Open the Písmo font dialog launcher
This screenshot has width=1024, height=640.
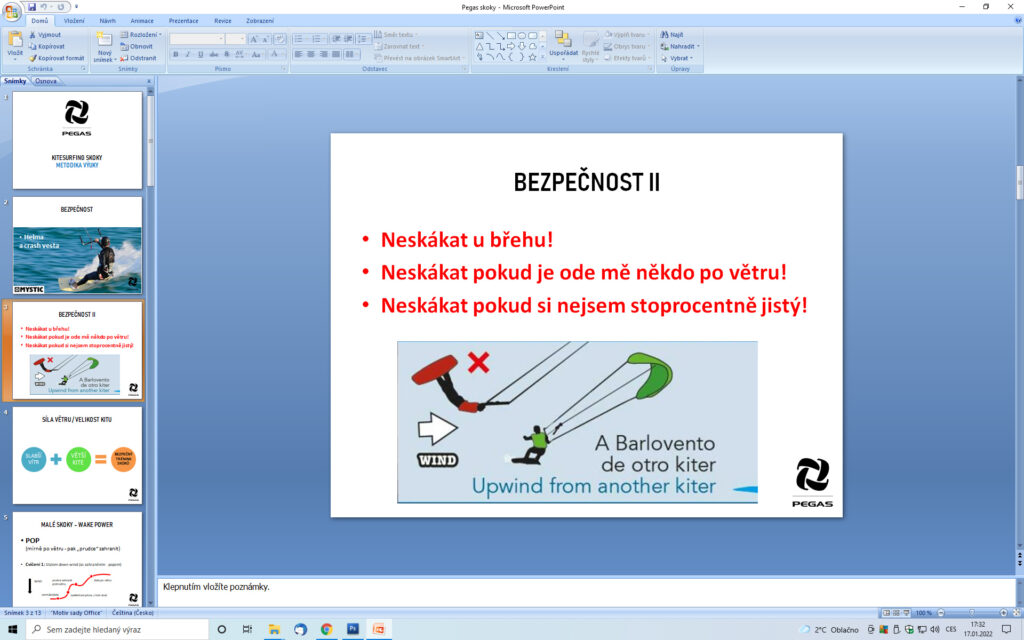tap(283, 69)
